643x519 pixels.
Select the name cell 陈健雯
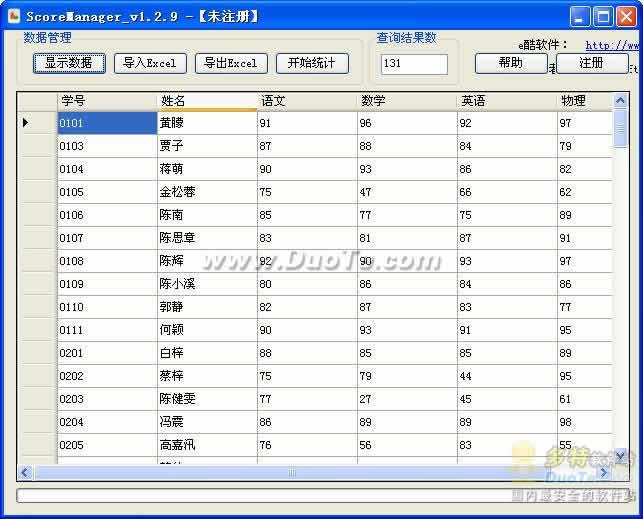pyautogui.click(x=207, y=398)
